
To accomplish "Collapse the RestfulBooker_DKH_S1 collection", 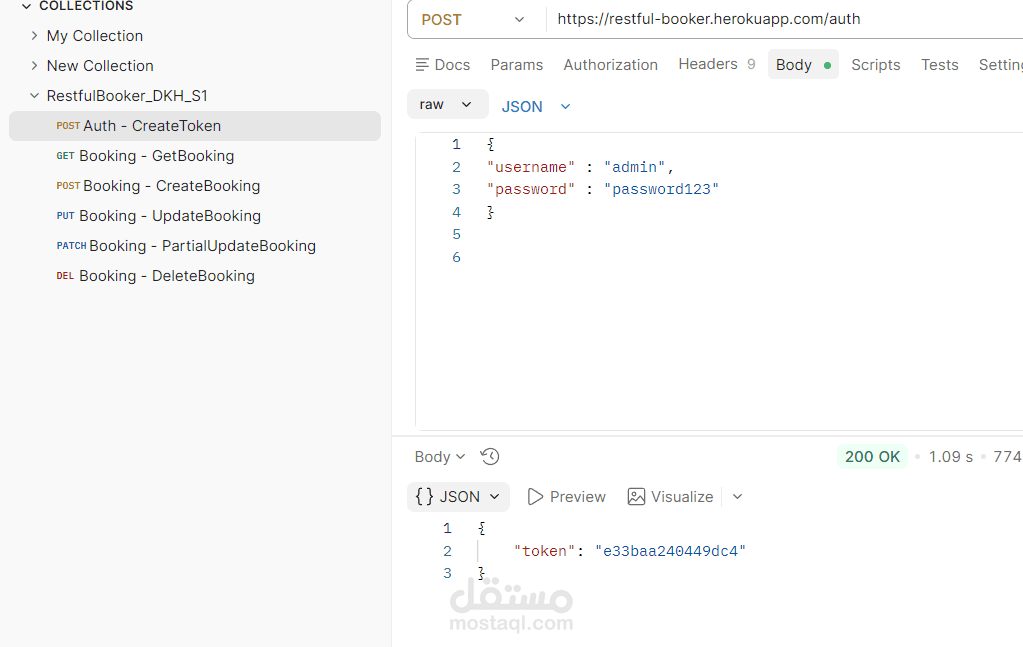I will click(x=35, y=96).
